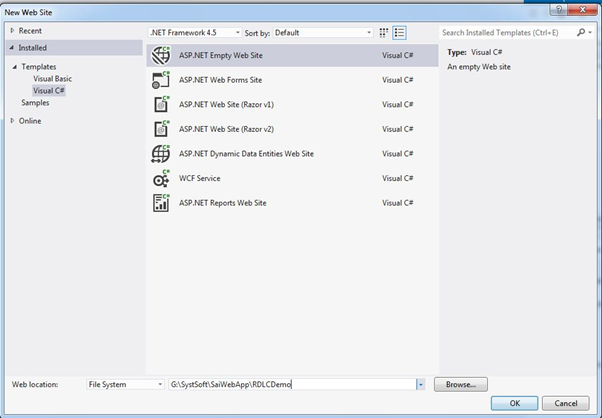The height and width of the screenshot is (418, 602).
Task: Click the 'An empty Web site' description
Action: click(x=479, y=67)
